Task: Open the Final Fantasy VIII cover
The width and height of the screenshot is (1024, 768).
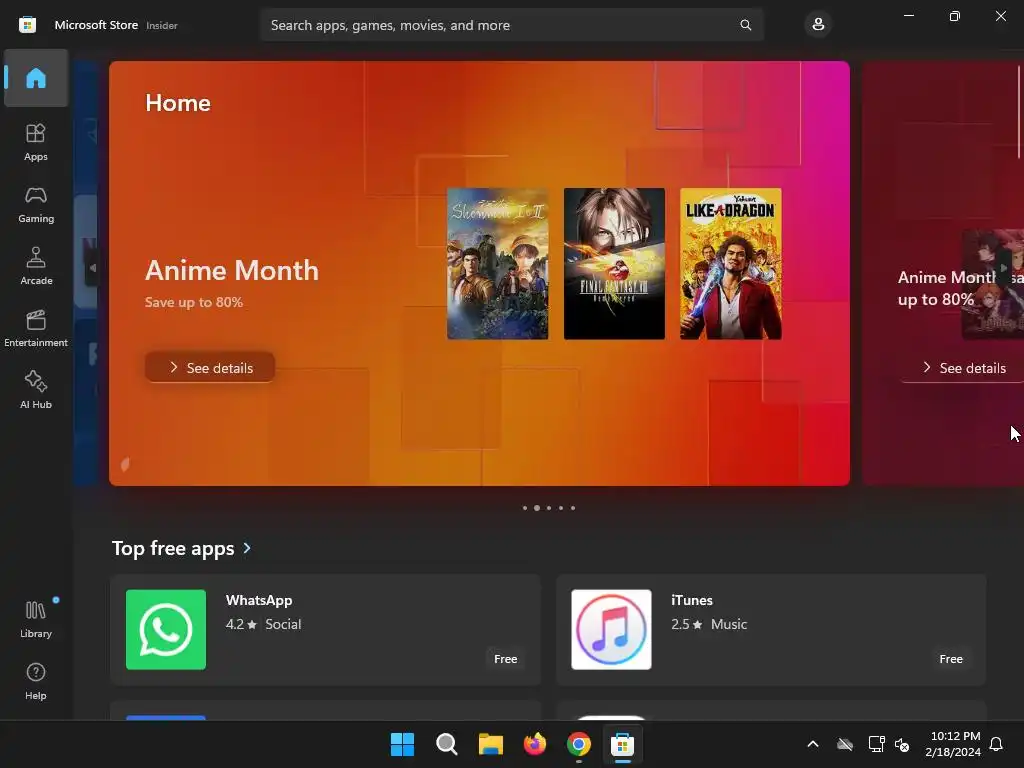Action: (x=615, y=264)
